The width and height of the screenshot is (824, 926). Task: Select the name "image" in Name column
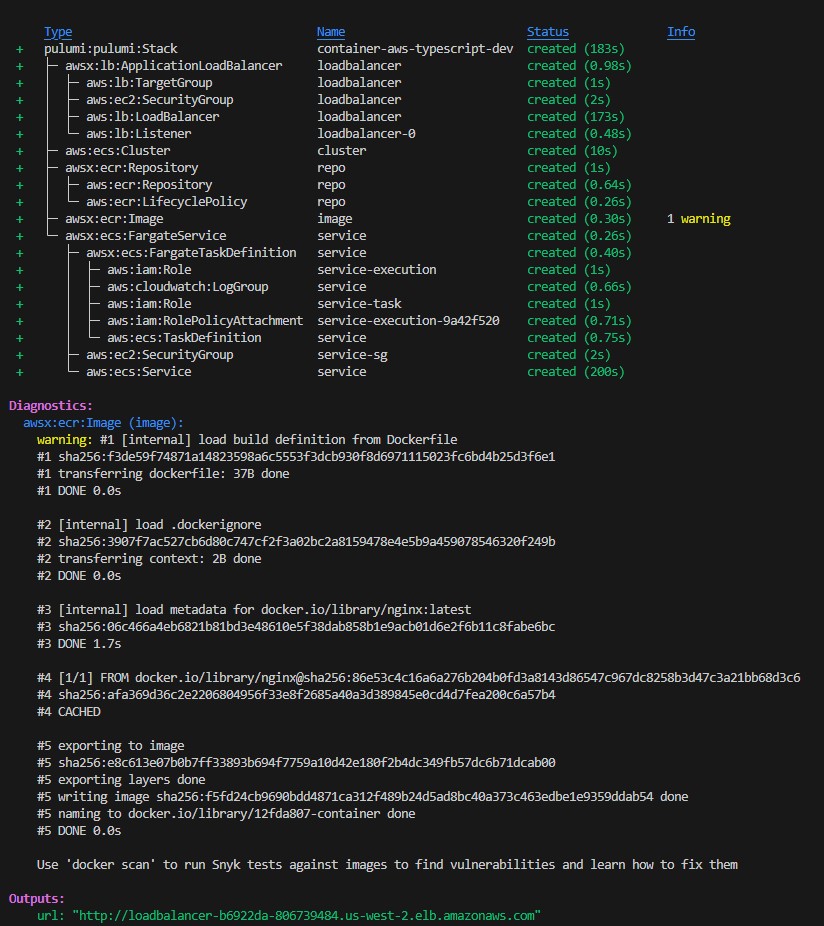334,219
